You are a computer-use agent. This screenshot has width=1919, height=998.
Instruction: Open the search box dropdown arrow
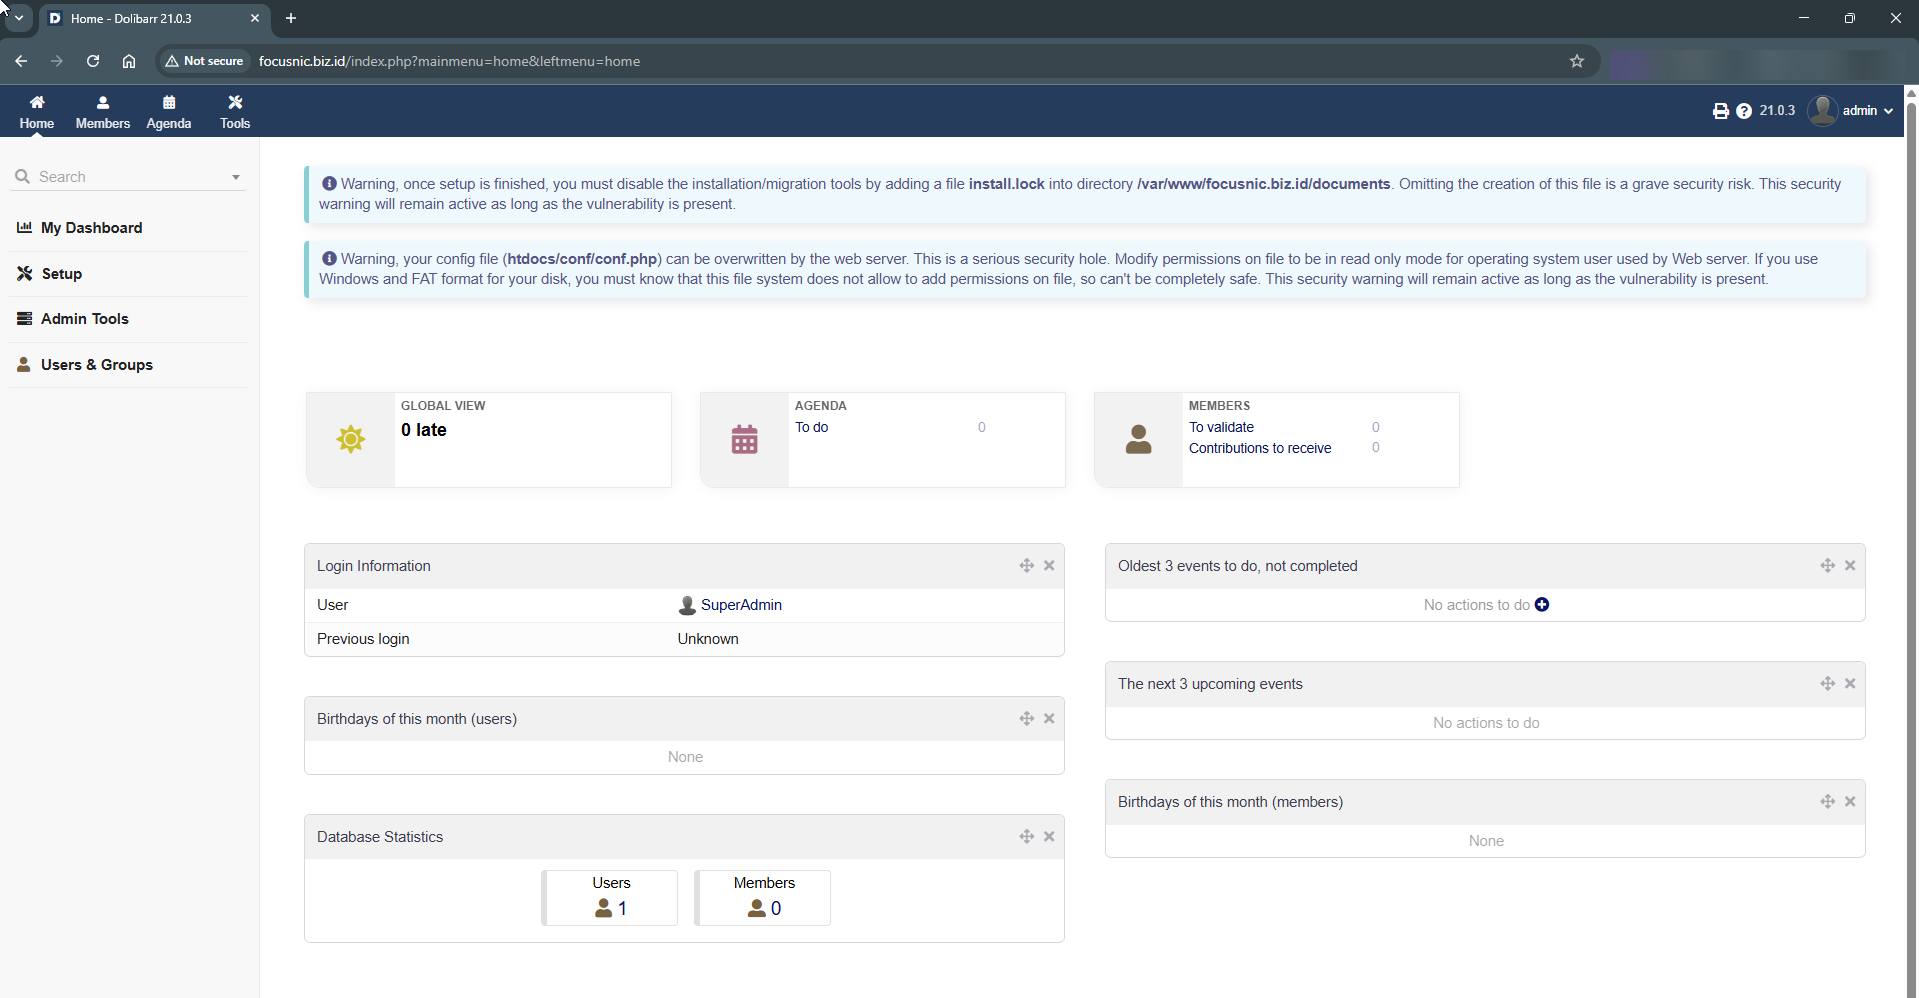pyautogui.click(x=236, y=178)
